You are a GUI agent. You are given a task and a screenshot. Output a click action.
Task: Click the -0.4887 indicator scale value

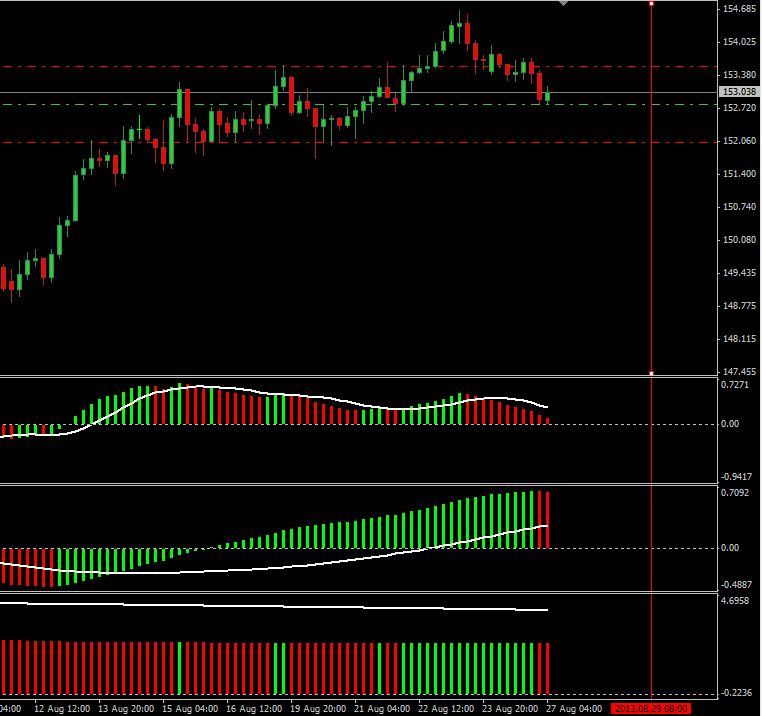tap(736, 585)
